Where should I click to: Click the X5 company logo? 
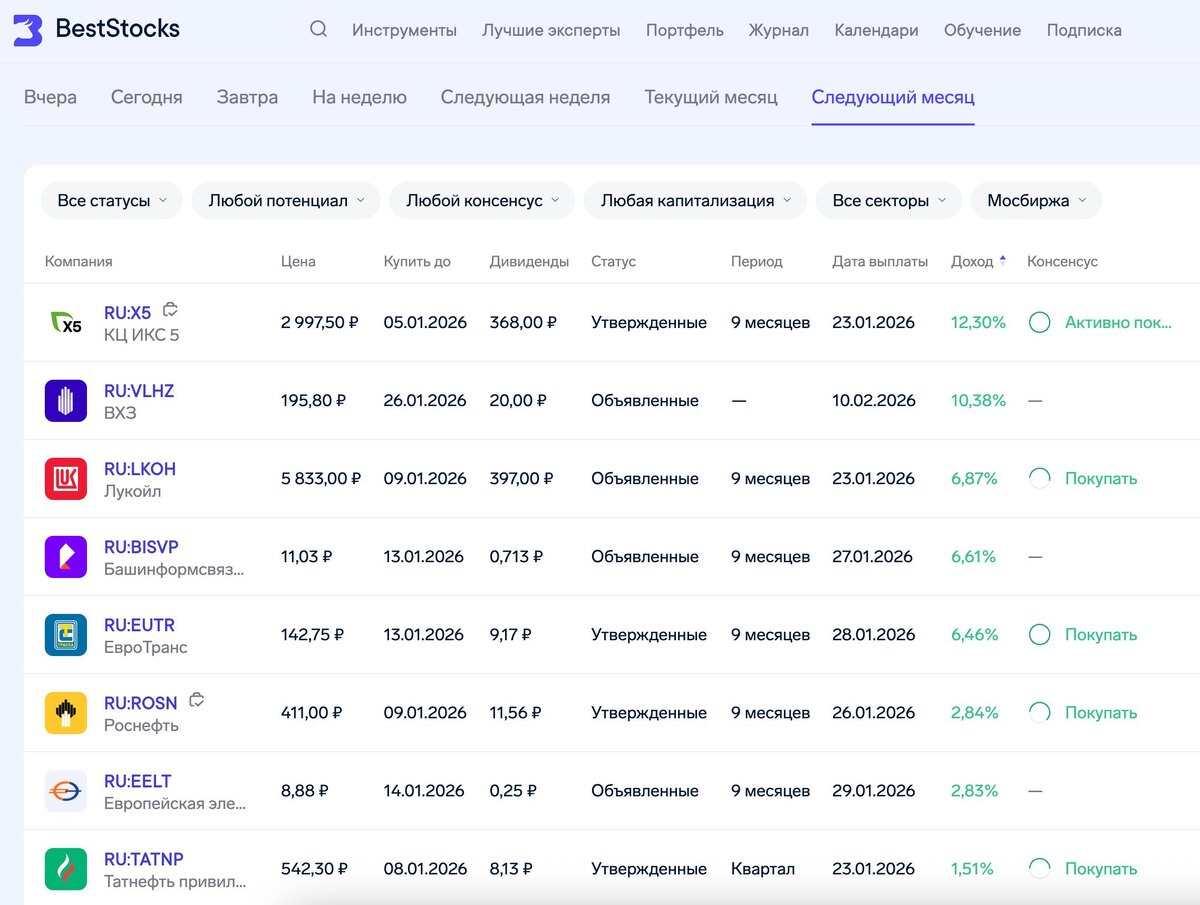(x=66, y=323)
